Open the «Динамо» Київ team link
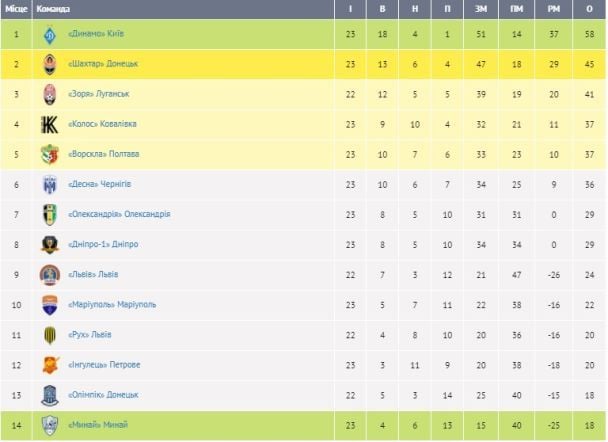The height and width of the screenshot is (442, 608). pos(96,34)
